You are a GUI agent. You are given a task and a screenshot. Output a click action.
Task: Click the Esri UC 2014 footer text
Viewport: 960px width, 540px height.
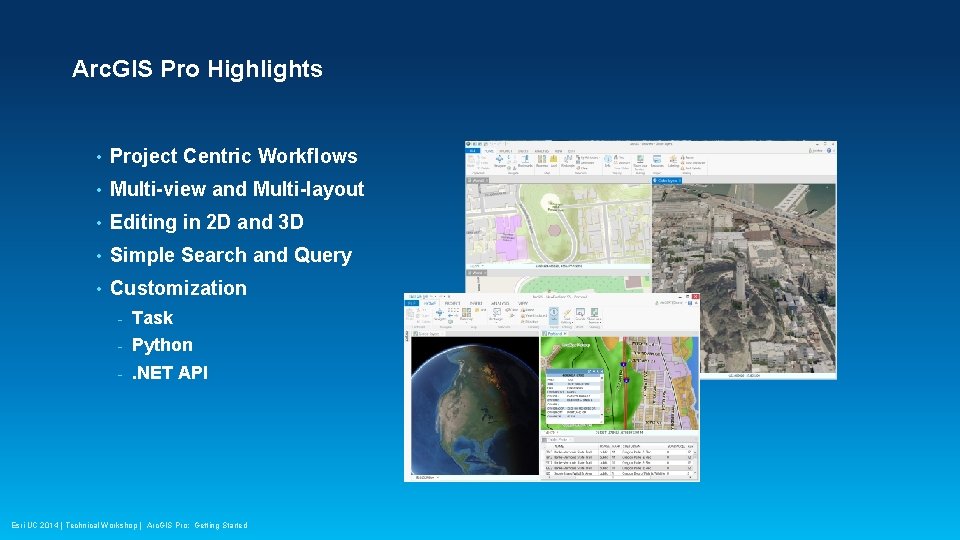point(129,525)
